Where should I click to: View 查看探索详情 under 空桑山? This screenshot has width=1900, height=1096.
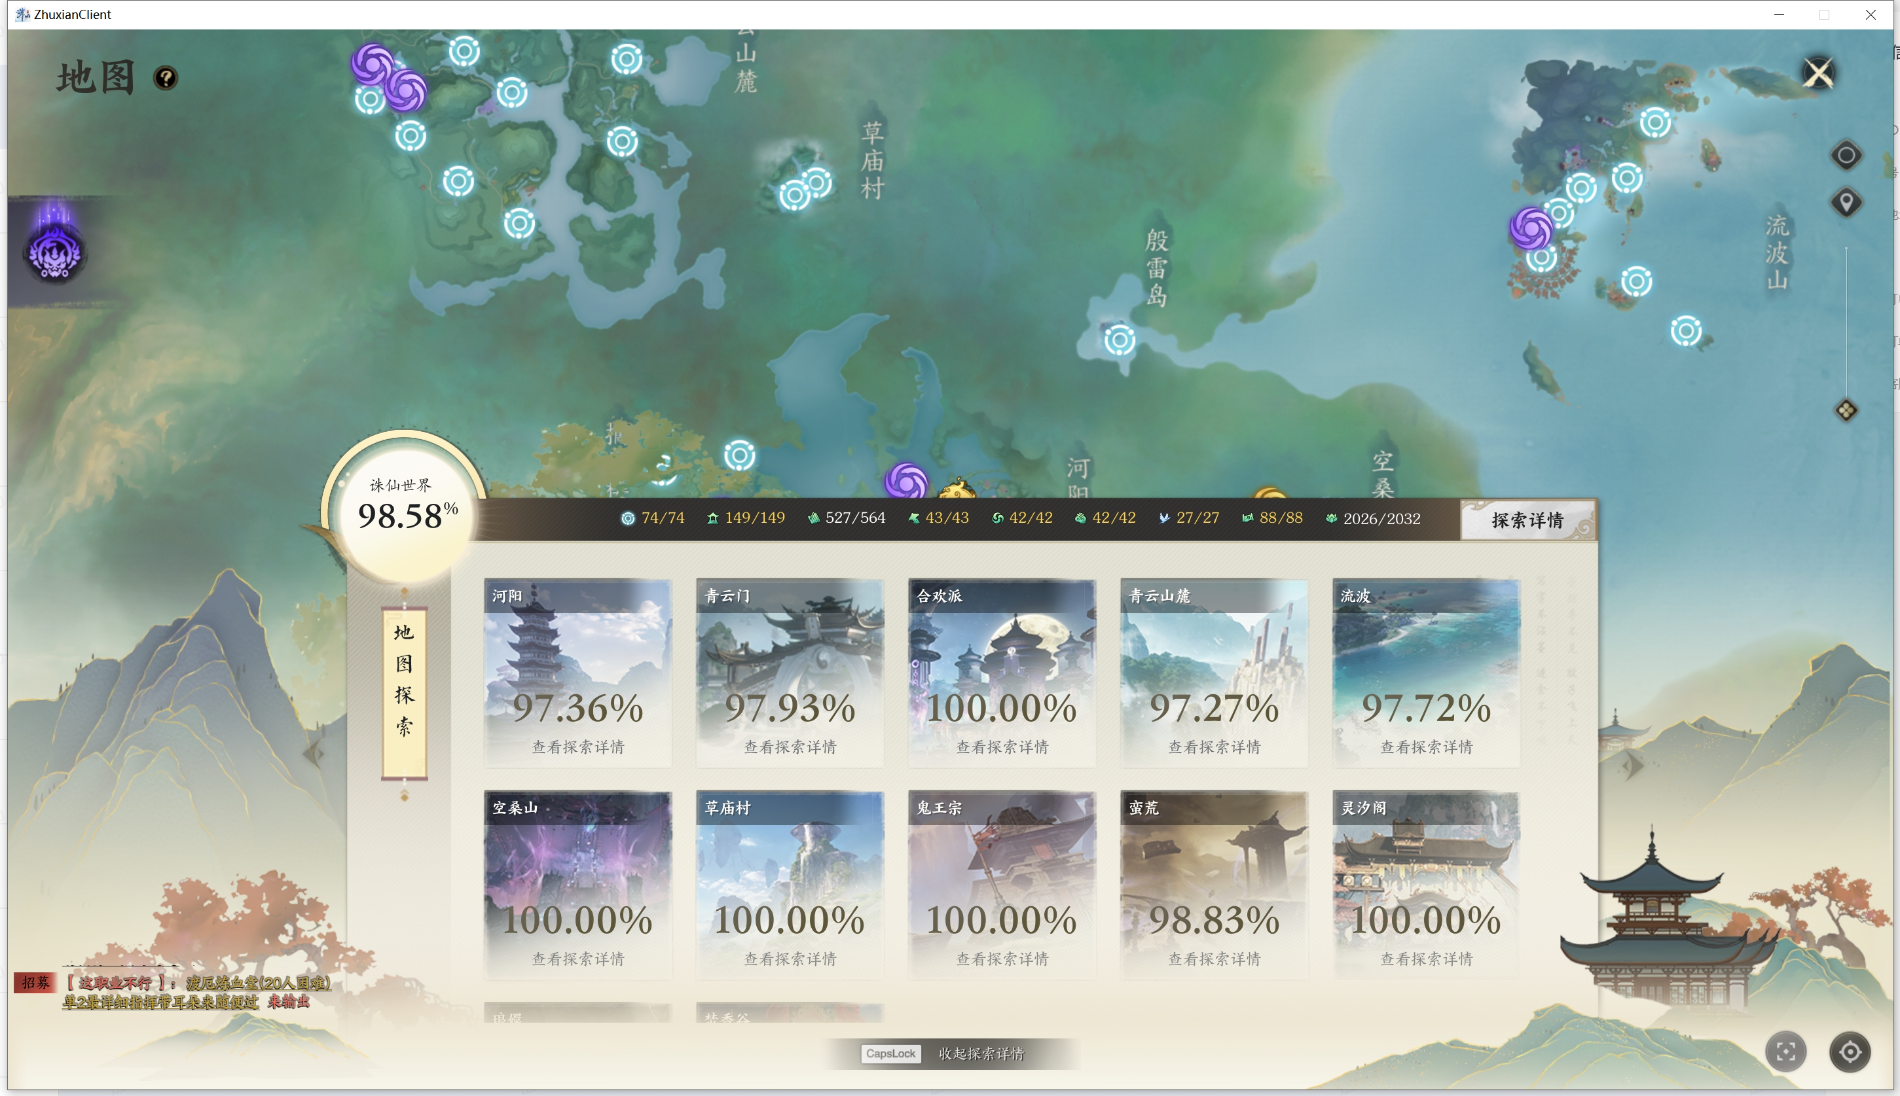pos(578,959)
